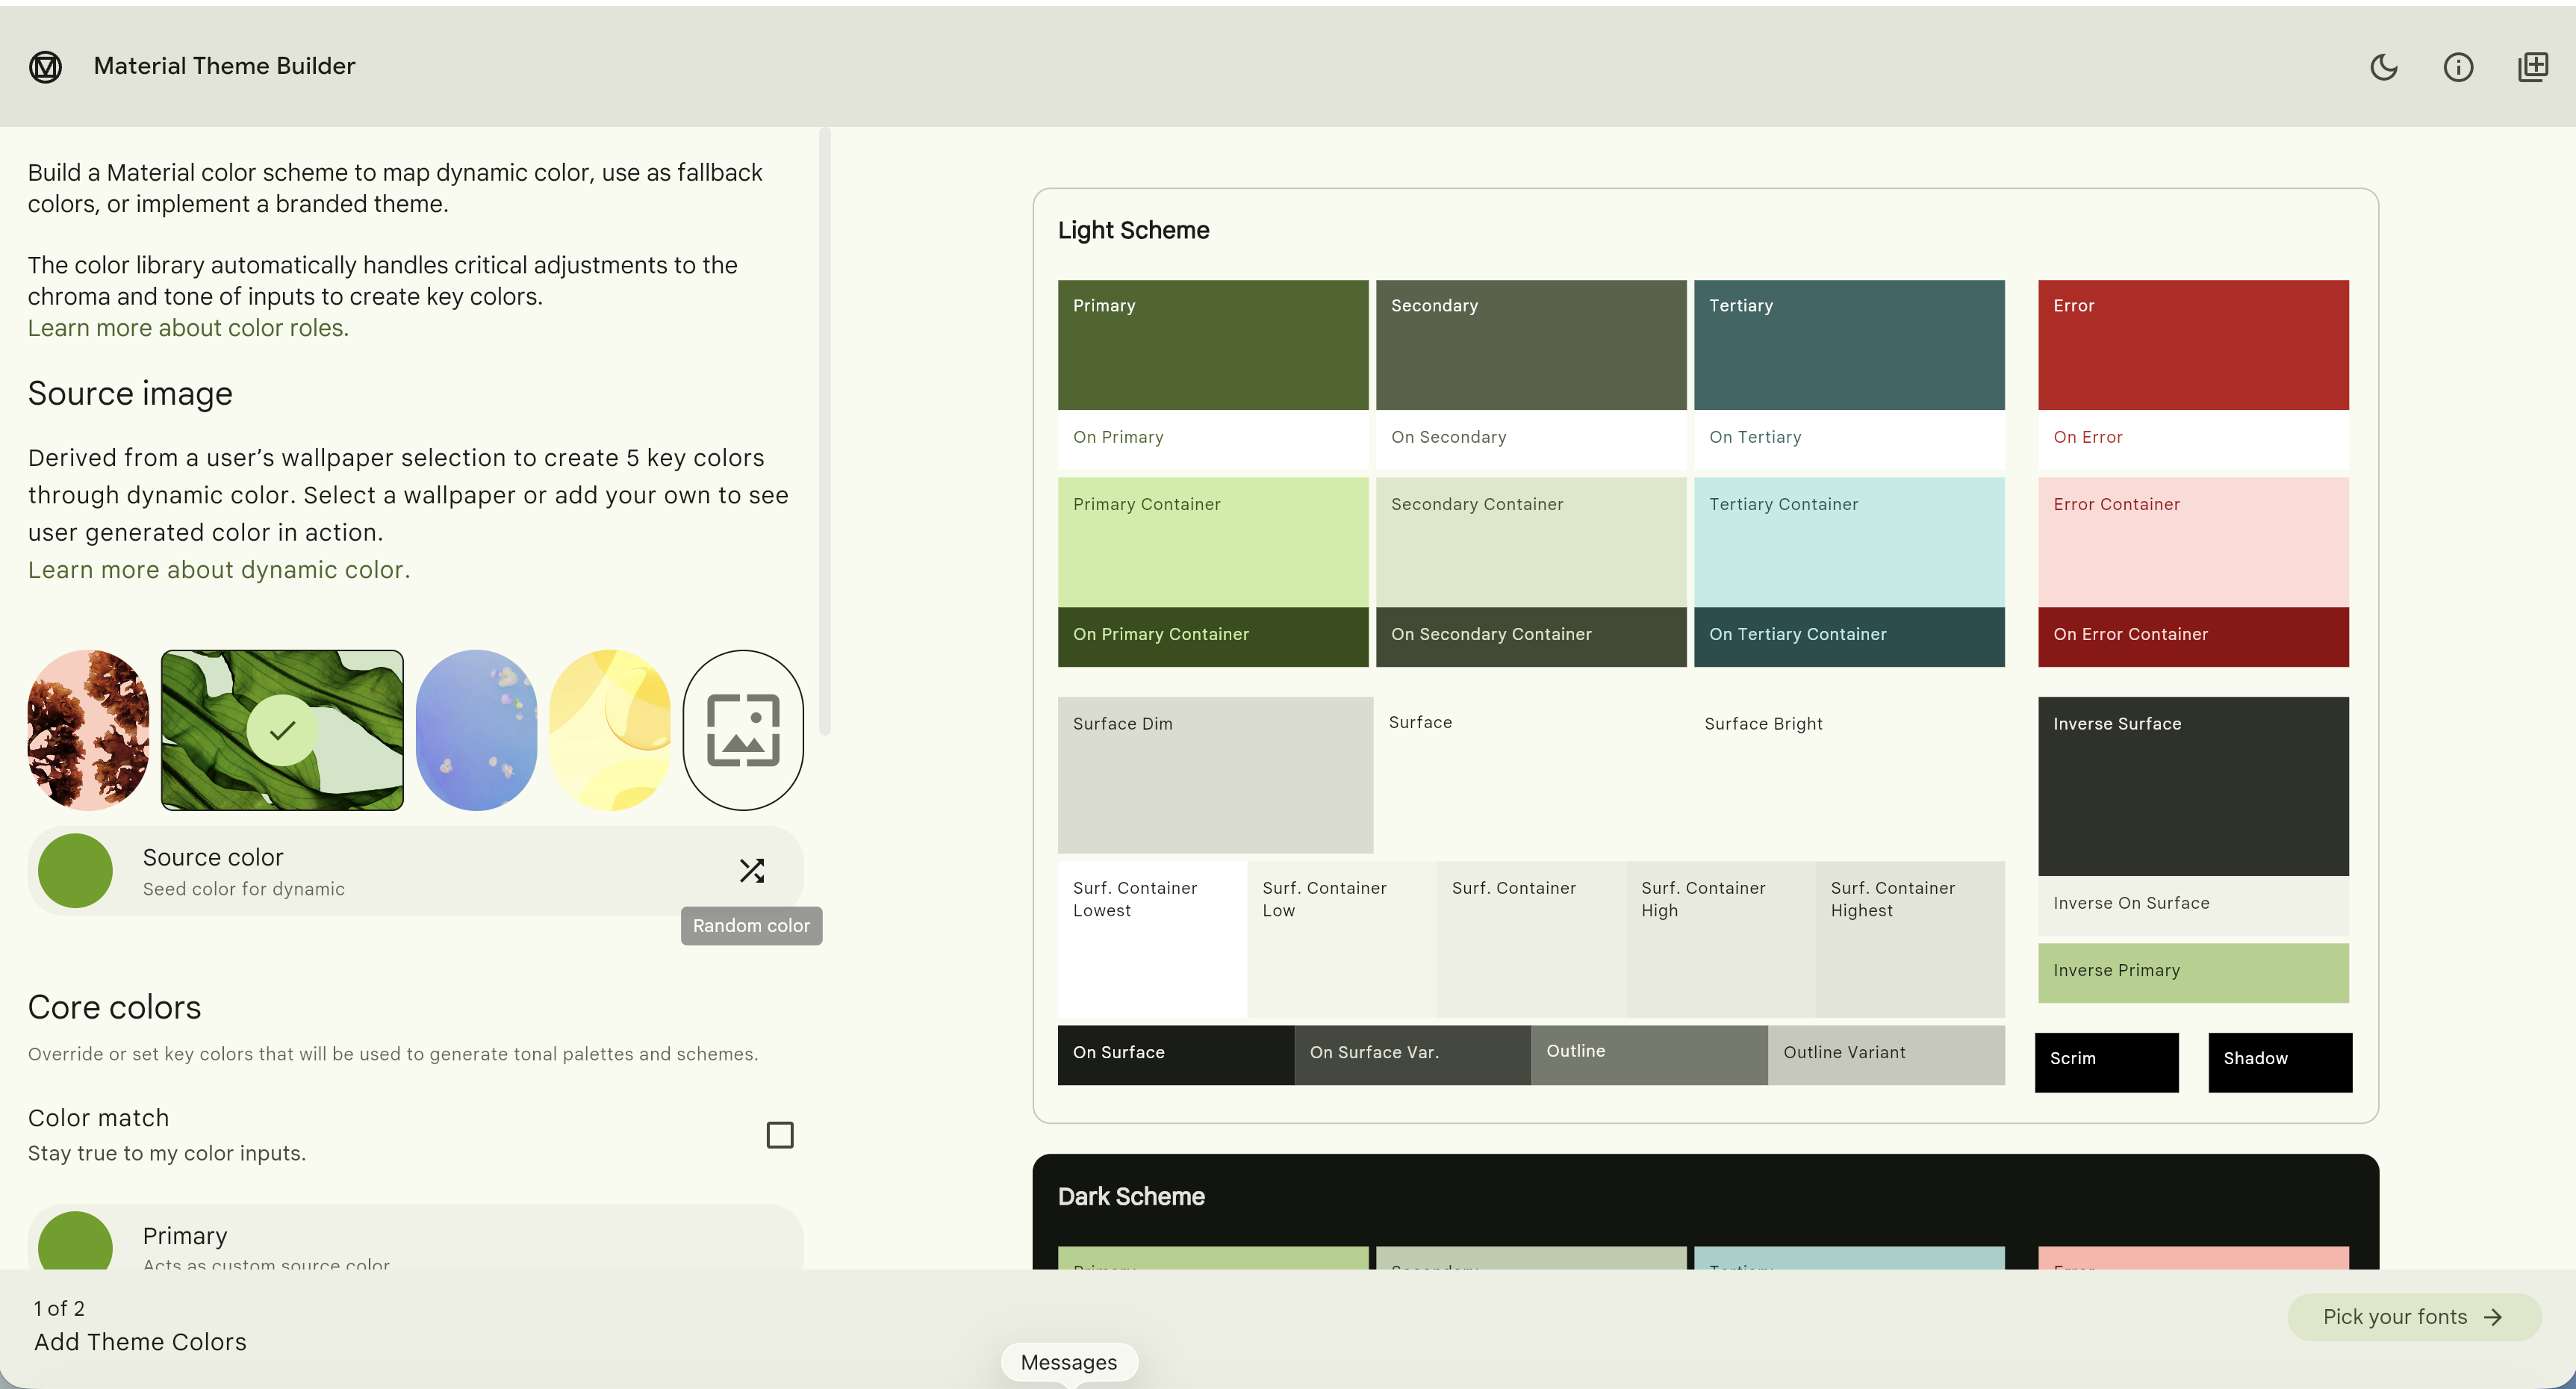2576x1389 pixels.
Task: Select the Tertiary Container swatch
Action: (1849, 542)
